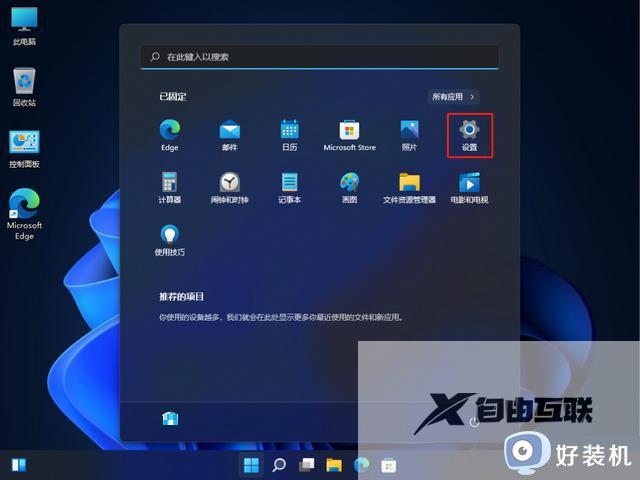Open the 日历 calendar app
The image size is (640, 480).
[x=289, y=136]
